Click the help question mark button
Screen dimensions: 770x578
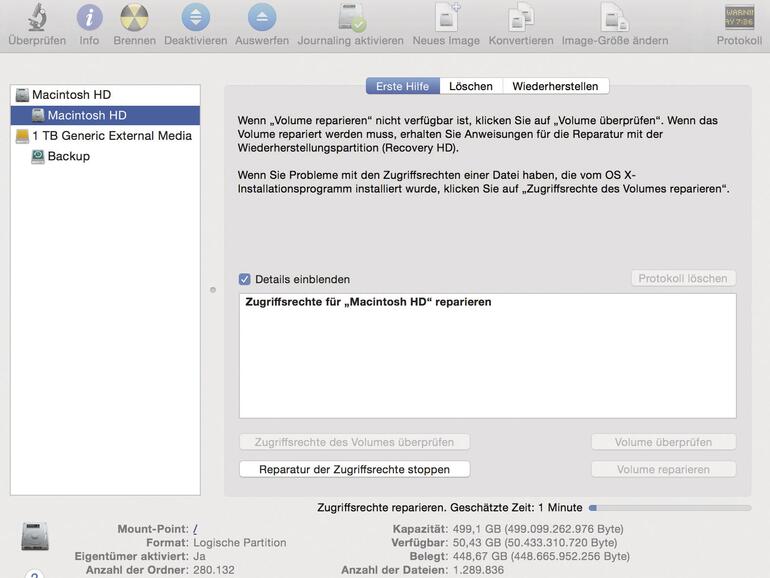34,575
